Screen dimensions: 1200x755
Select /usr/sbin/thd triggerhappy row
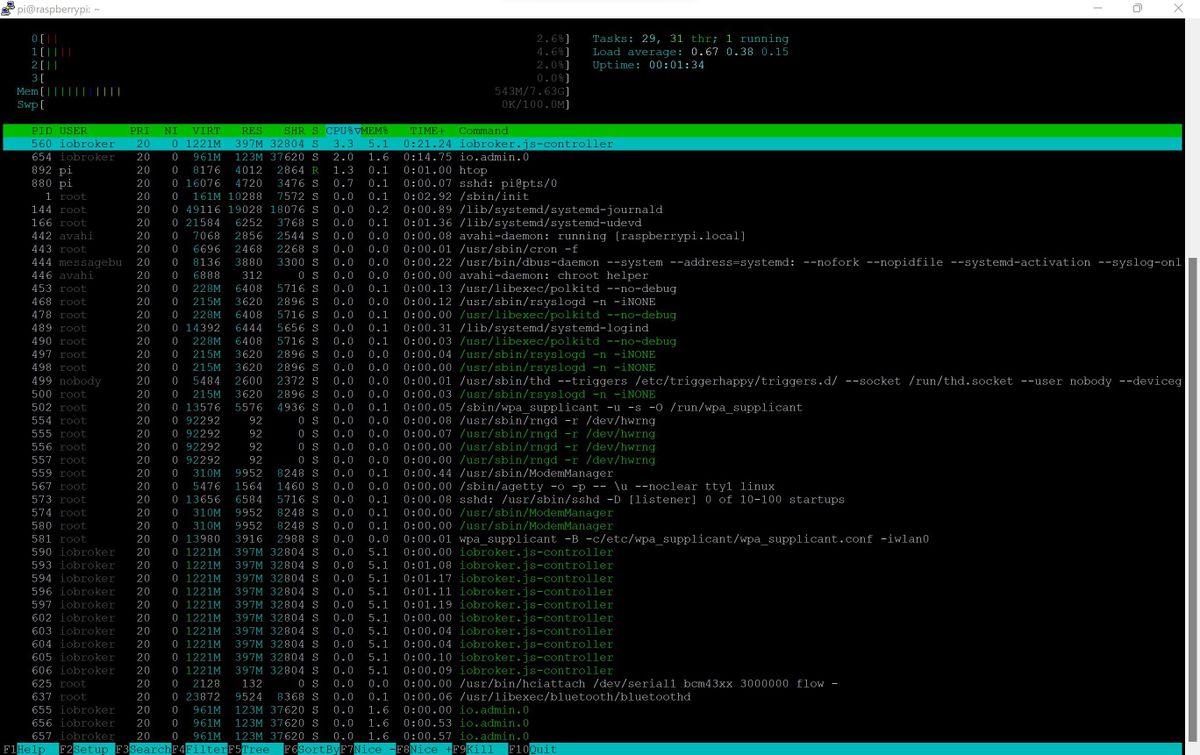point(594,381)
